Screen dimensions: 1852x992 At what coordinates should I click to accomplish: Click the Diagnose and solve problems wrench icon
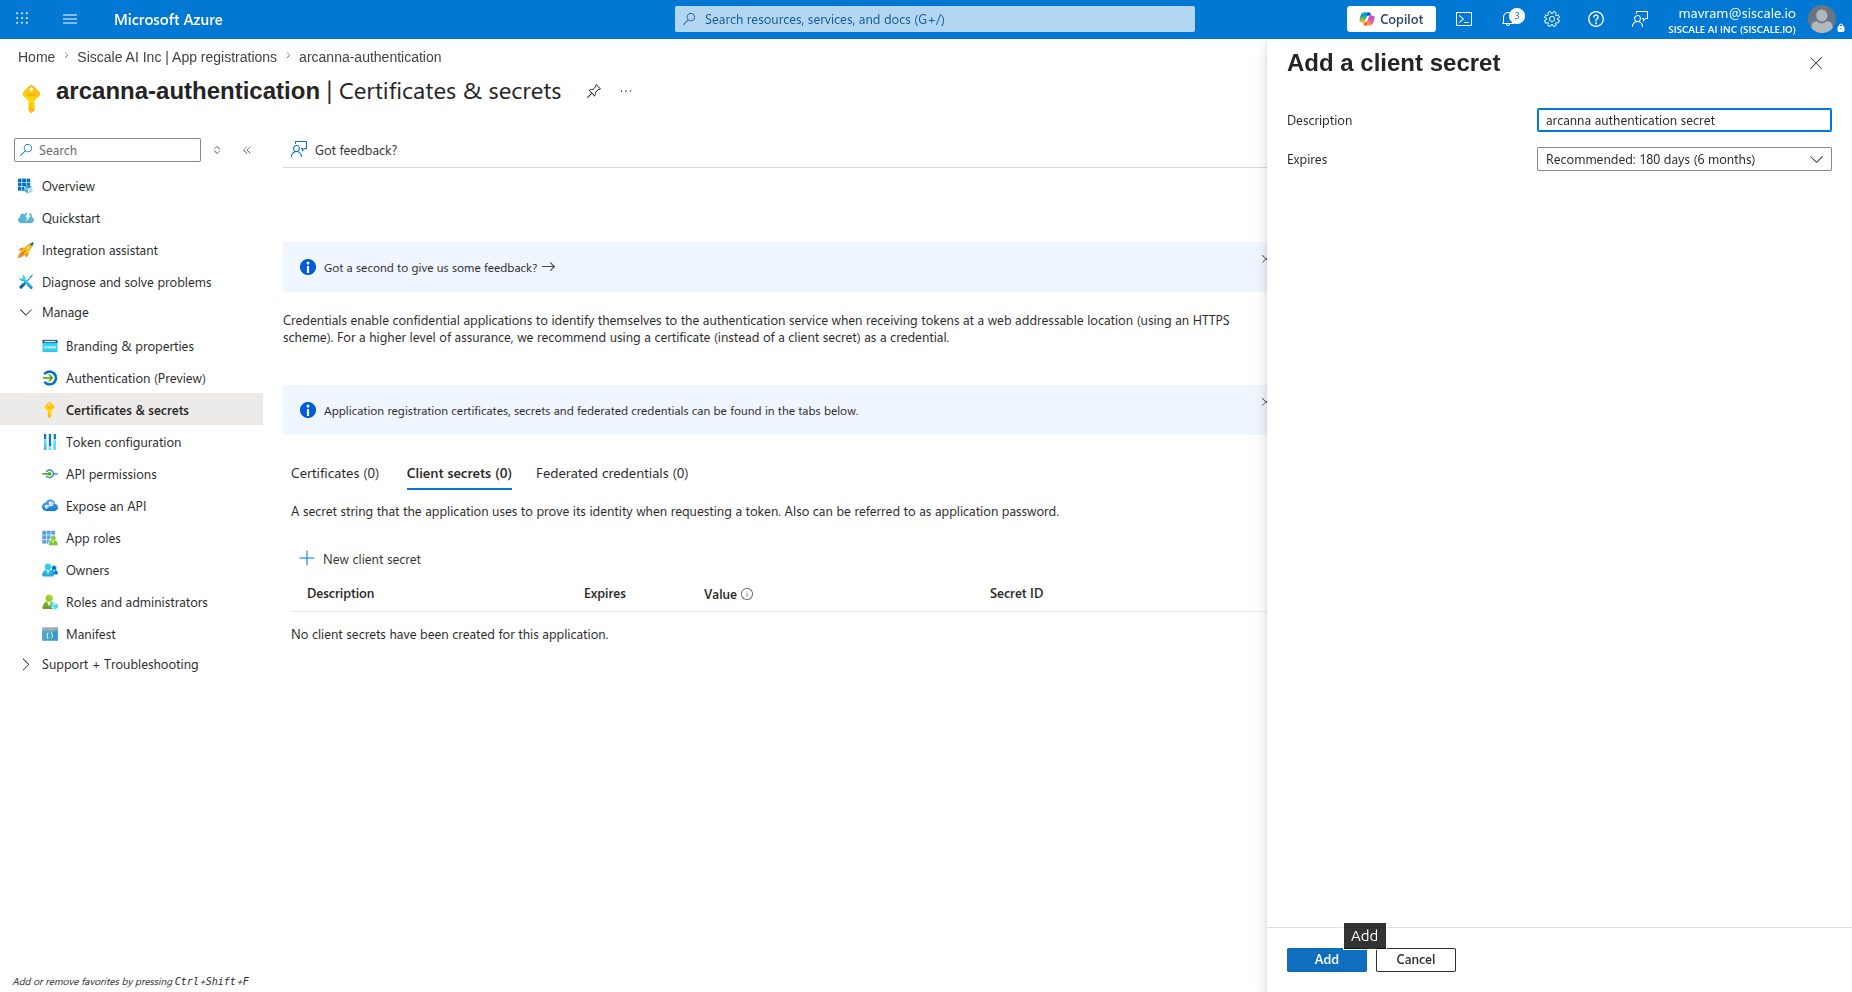pyautogui.click(x=26, y=282)
